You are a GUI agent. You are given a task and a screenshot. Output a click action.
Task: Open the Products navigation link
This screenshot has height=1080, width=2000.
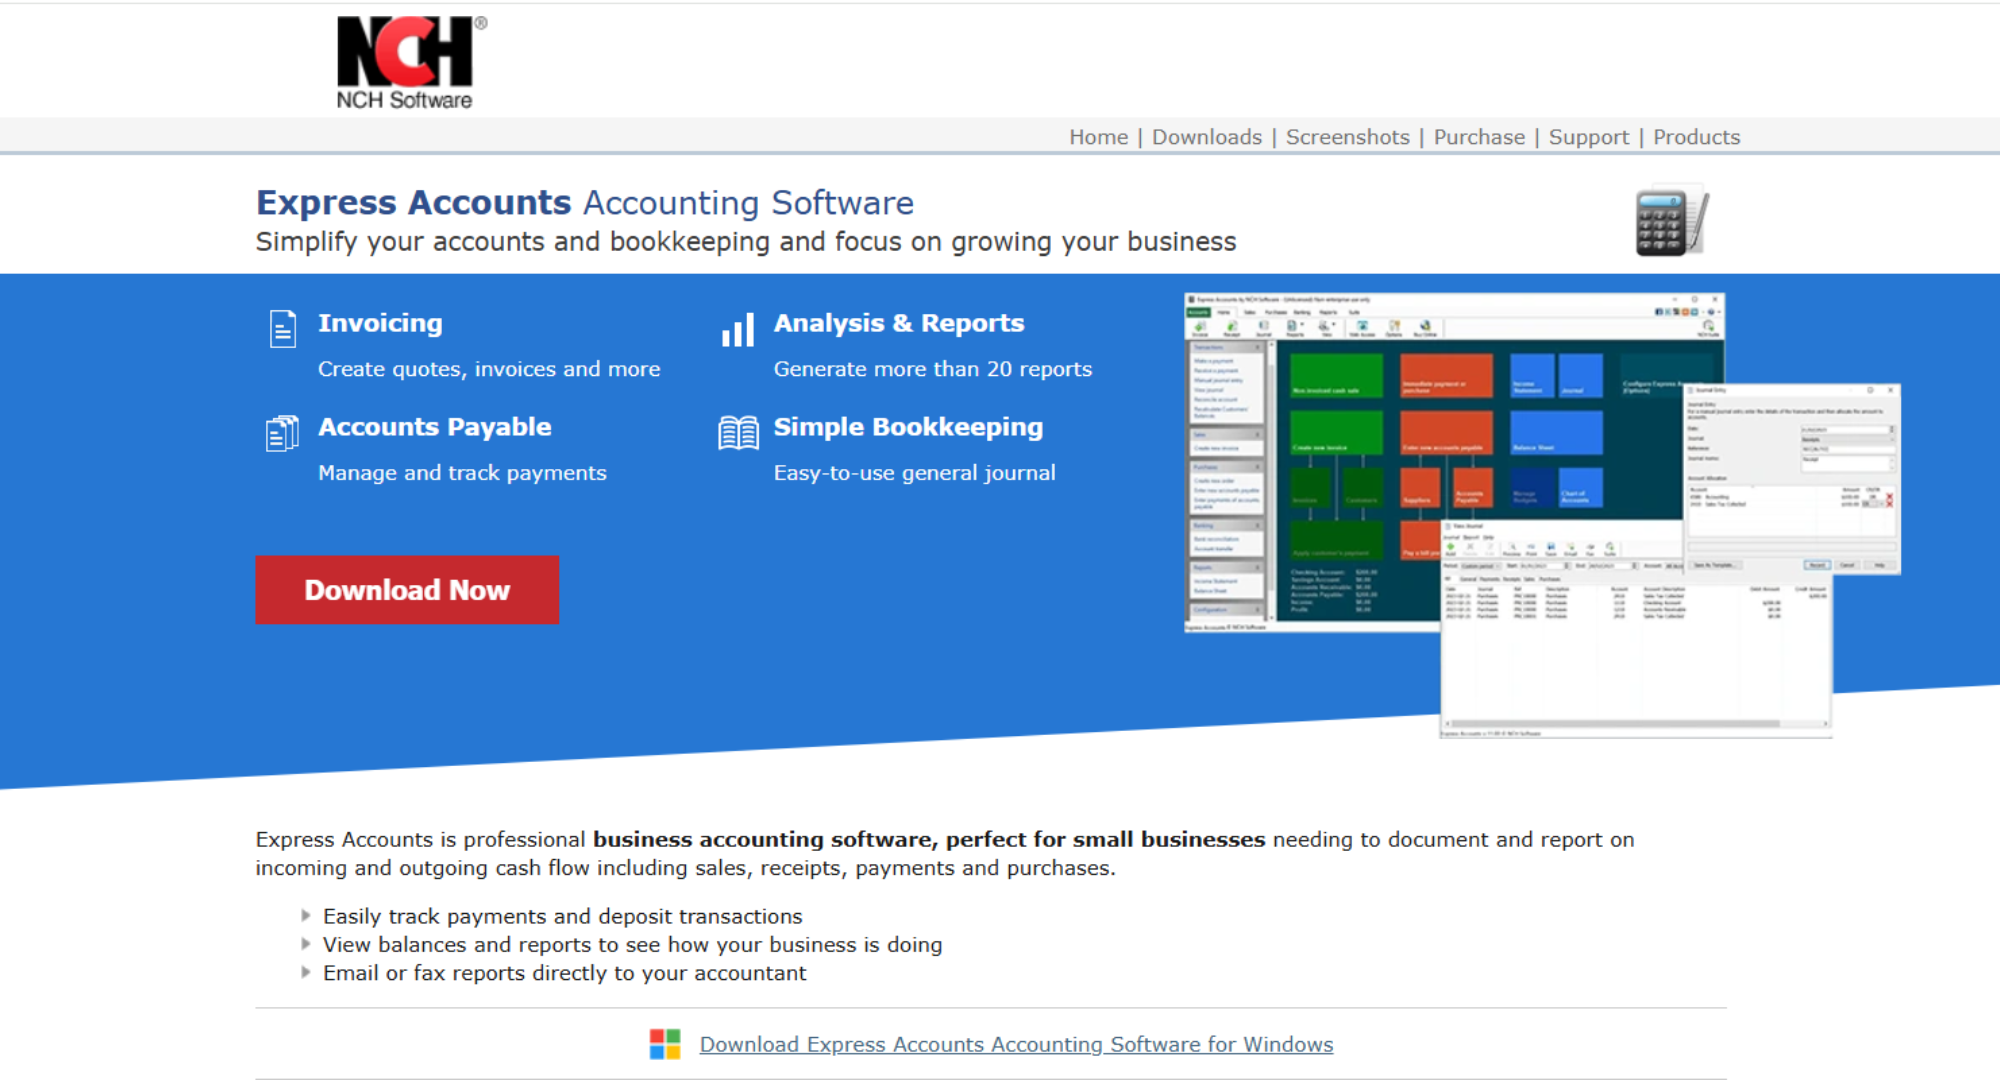click(1696, 137)
